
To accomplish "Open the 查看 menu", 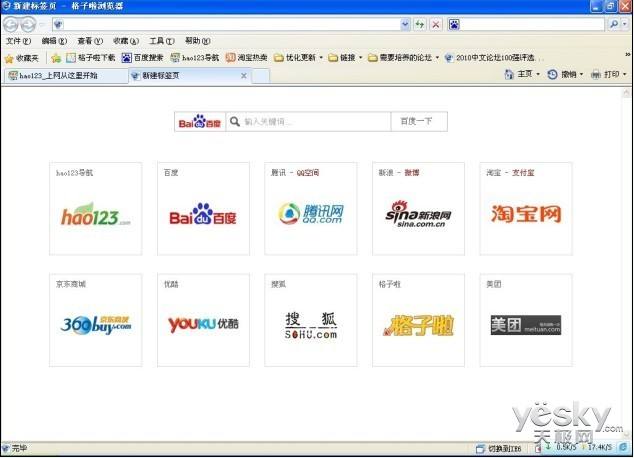I will pyautogui.click(x=90, y=41).
